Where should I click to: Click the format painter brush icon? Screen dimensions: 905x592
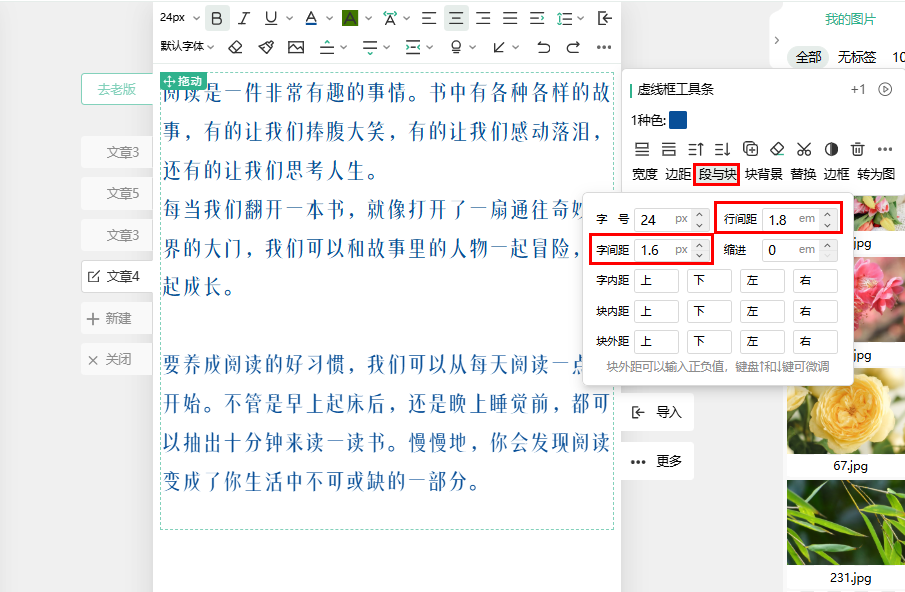265,47
